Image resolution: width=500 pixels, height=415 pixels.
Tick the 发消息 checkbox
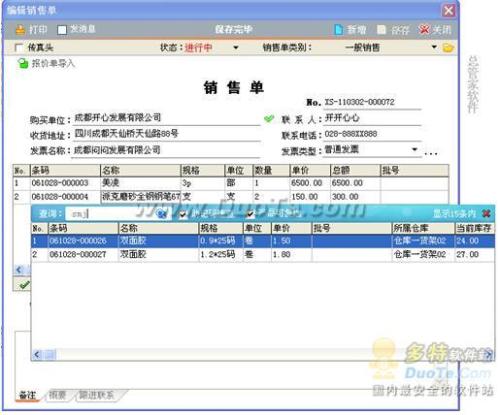coord(62,30)
